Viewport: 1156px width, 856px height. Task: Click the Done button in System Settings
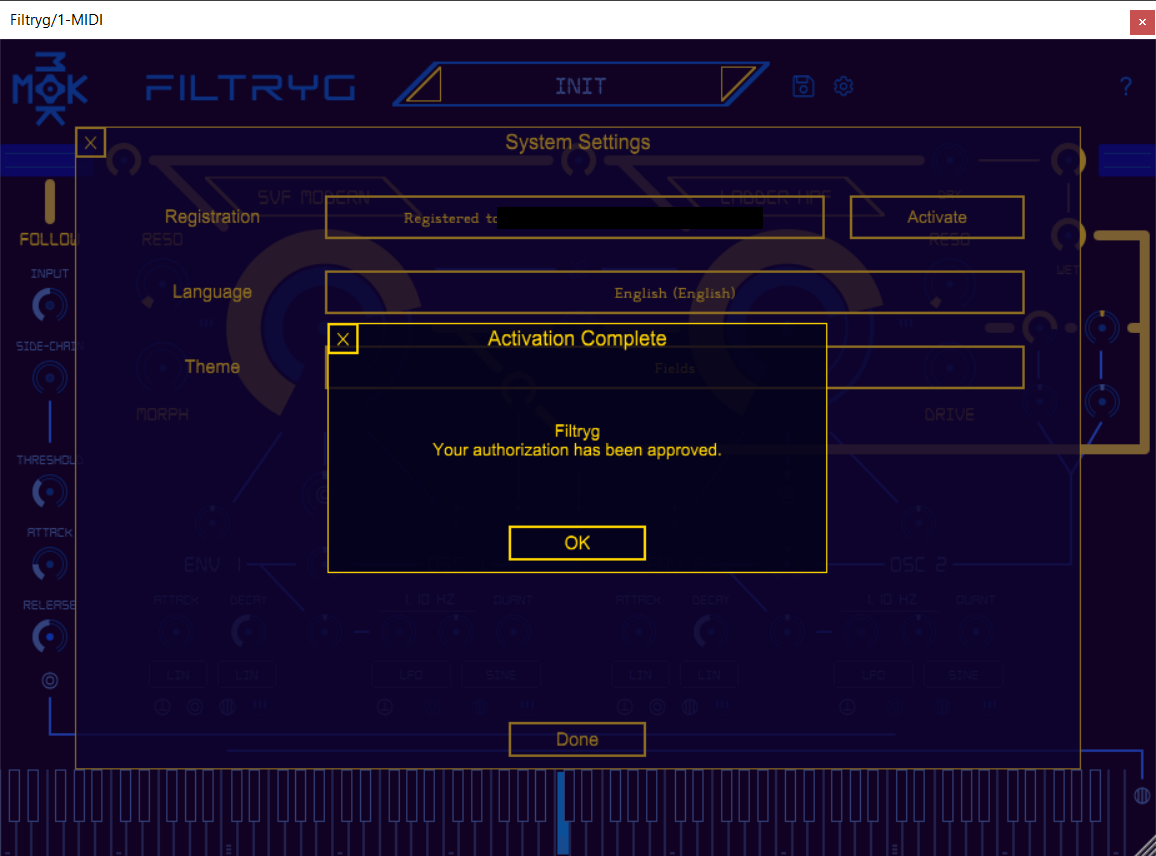pos(577,739)
